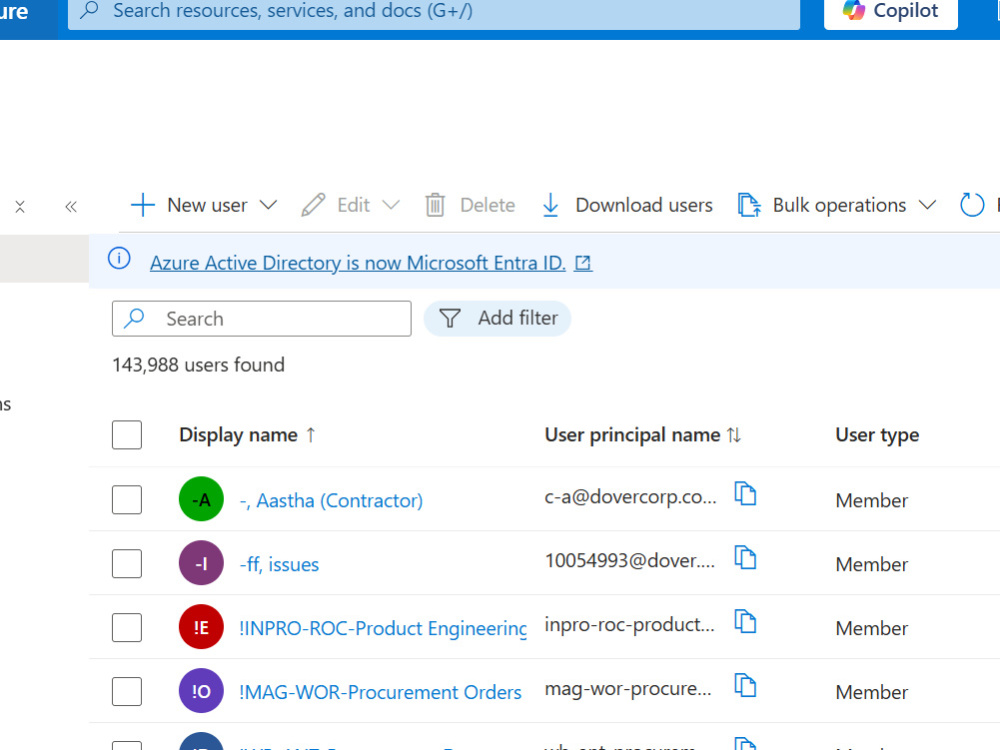Viewport: 1000px width, 750px height.
Task: Click Member in the !INPRO-ROC-Product Engineering row
Action: tap(871, 628)
